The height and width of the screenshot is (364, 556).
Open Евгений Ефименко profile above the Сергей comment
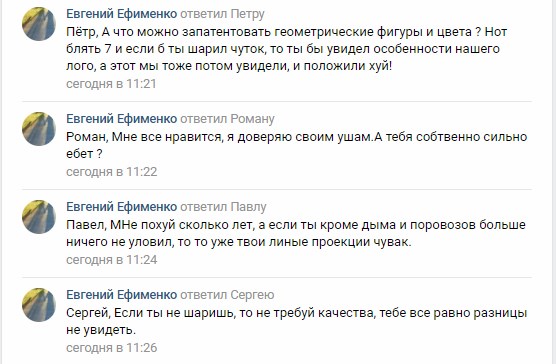pos(122,295)
